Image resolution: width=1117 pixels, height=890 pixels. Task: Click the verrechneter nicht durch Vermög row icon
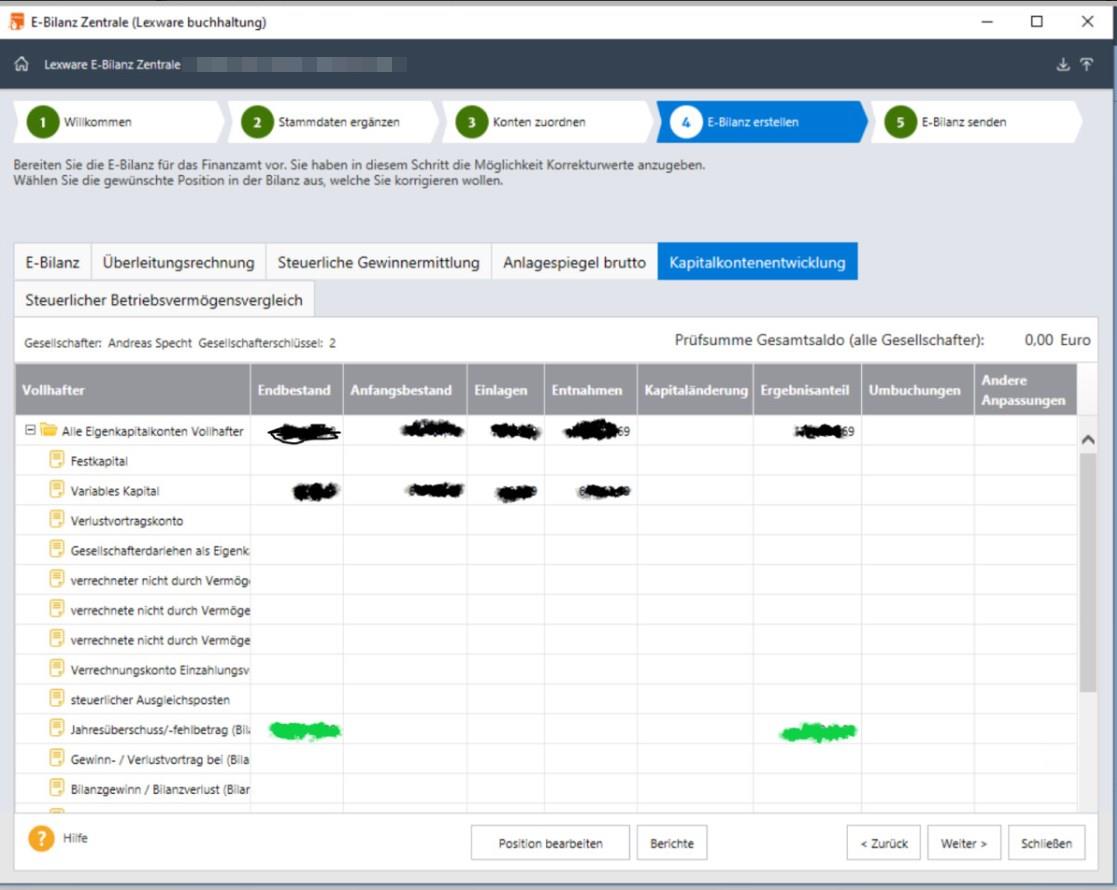(57, 579)
